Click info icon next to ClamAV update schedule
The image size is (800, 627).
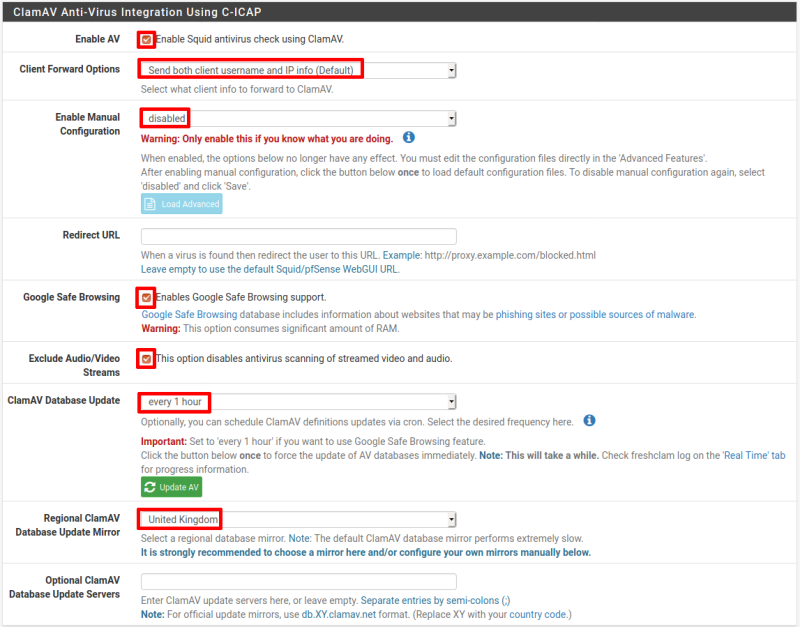589,420
